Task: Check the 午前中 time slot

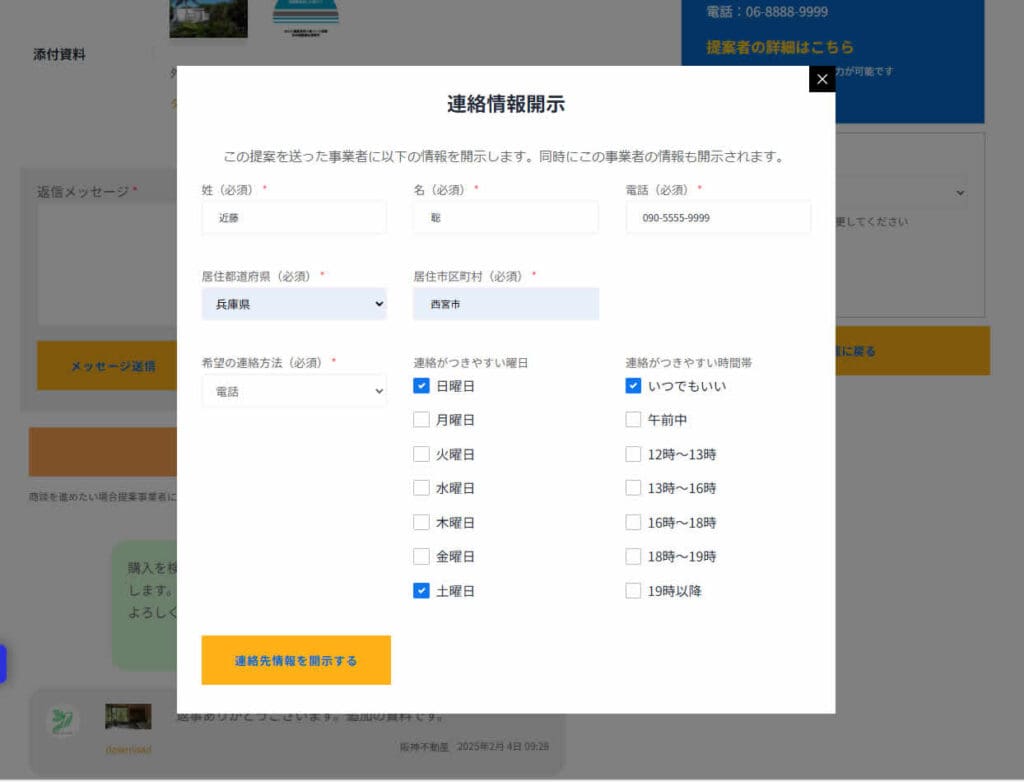Action: coord(633,420)
